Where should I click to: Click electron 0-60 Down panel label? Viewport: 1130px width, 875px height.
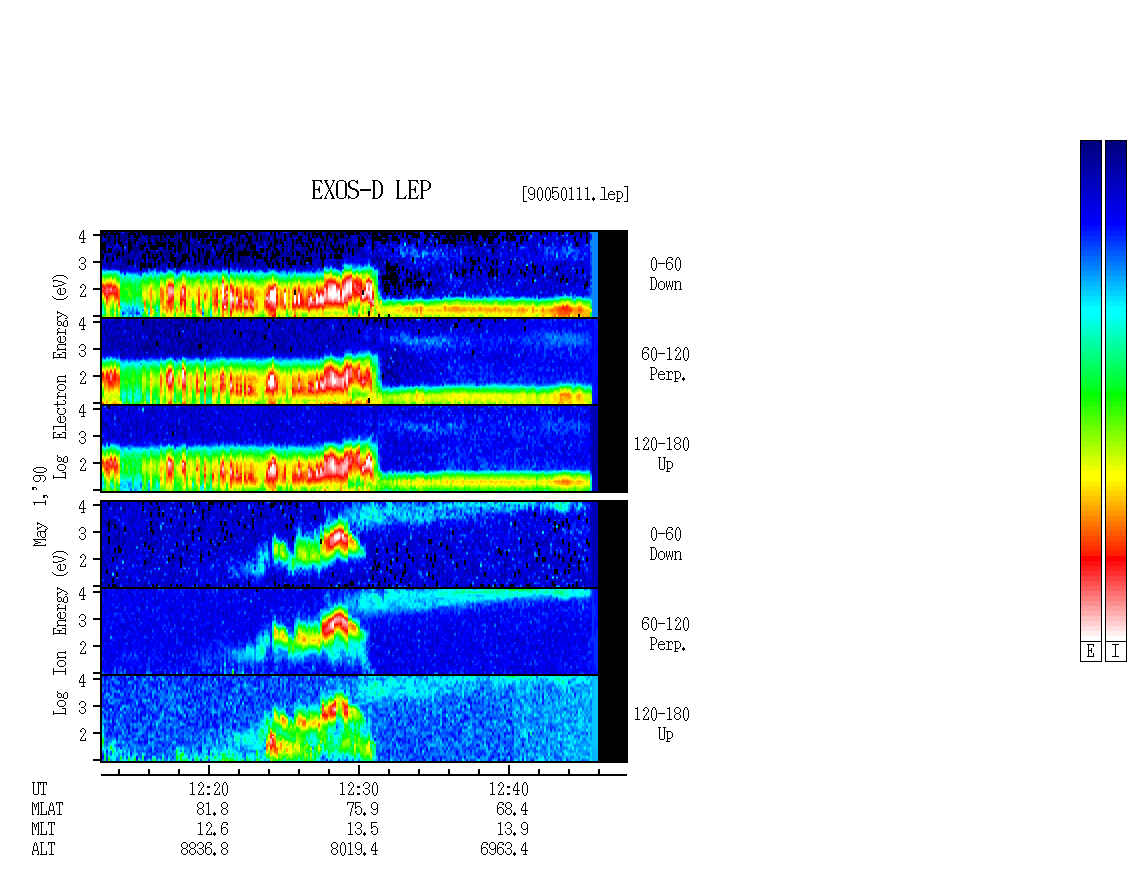coord(665,275)
